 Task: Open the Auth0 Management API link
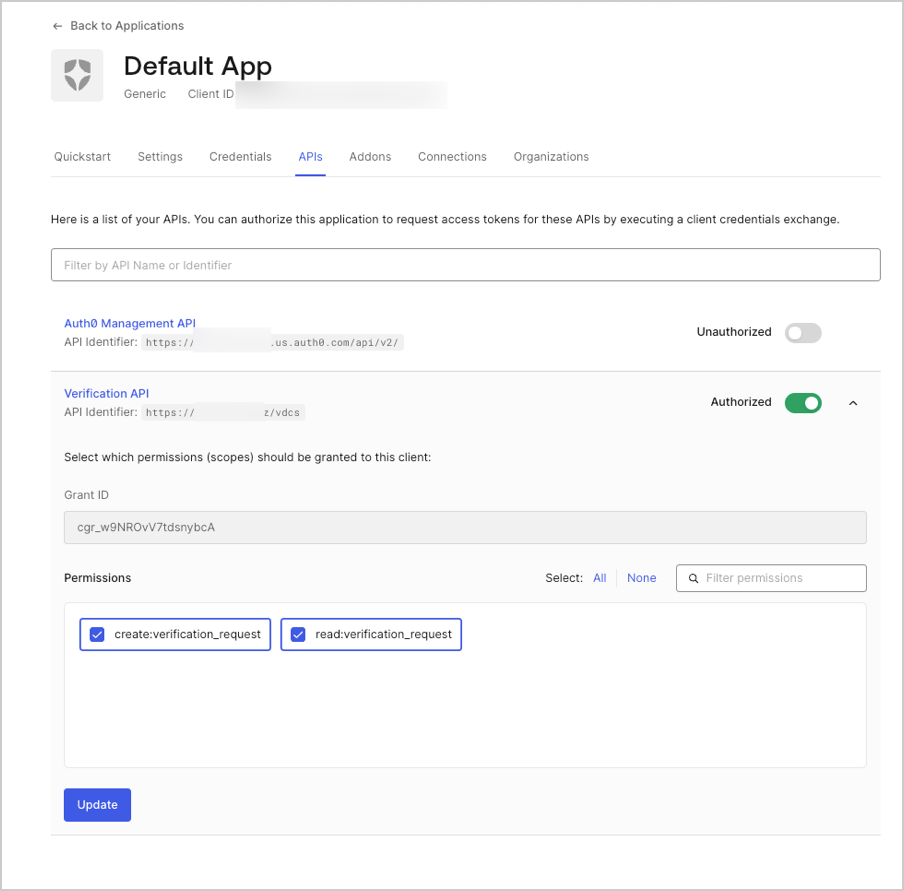tap(129, 323)
